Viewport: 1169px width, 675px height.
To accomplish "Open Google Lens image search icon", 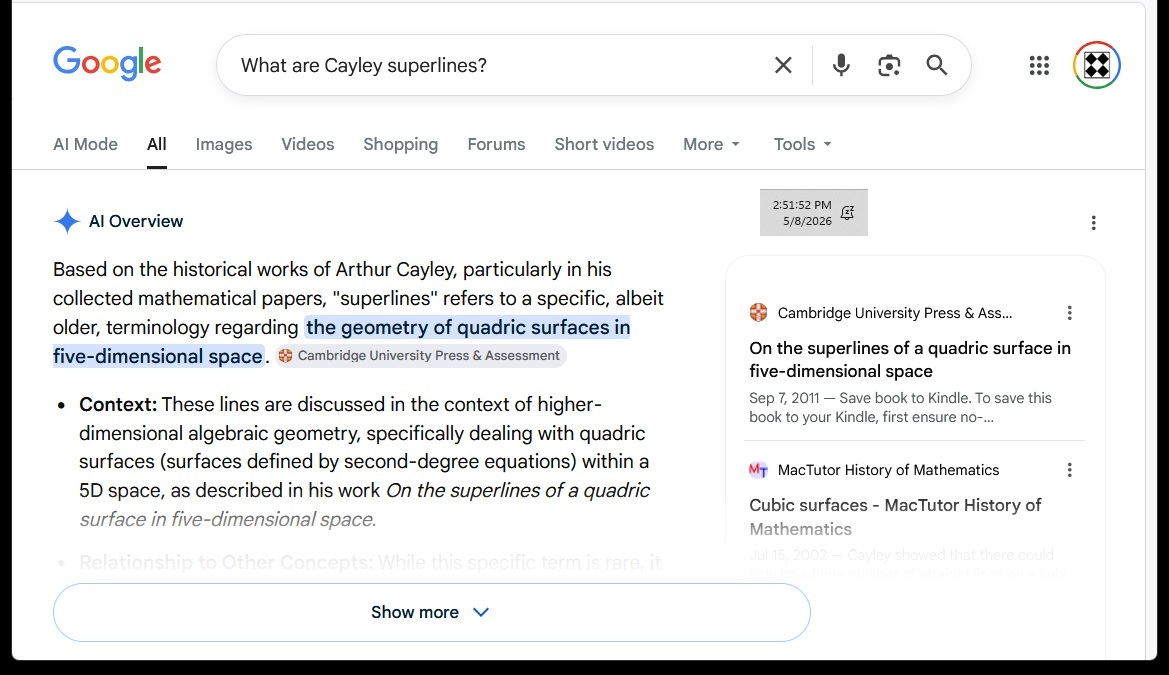I will click(889, 66).
